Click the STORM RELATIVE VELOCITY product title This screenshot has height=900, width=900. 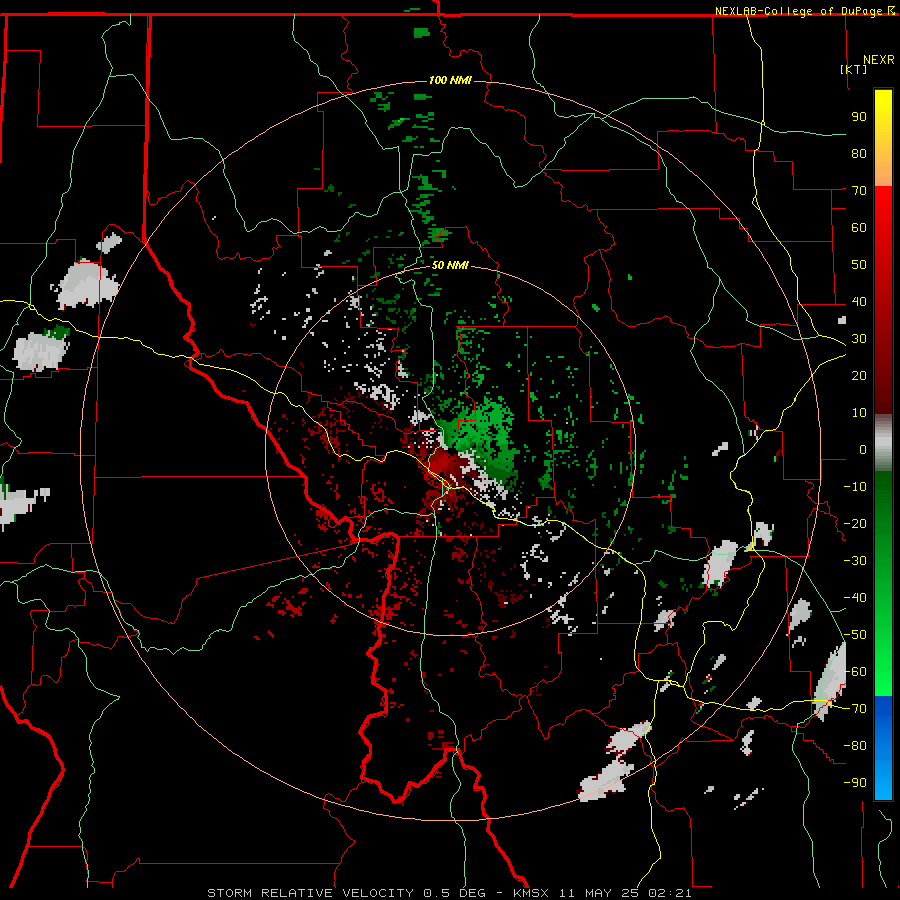point(310,893)
